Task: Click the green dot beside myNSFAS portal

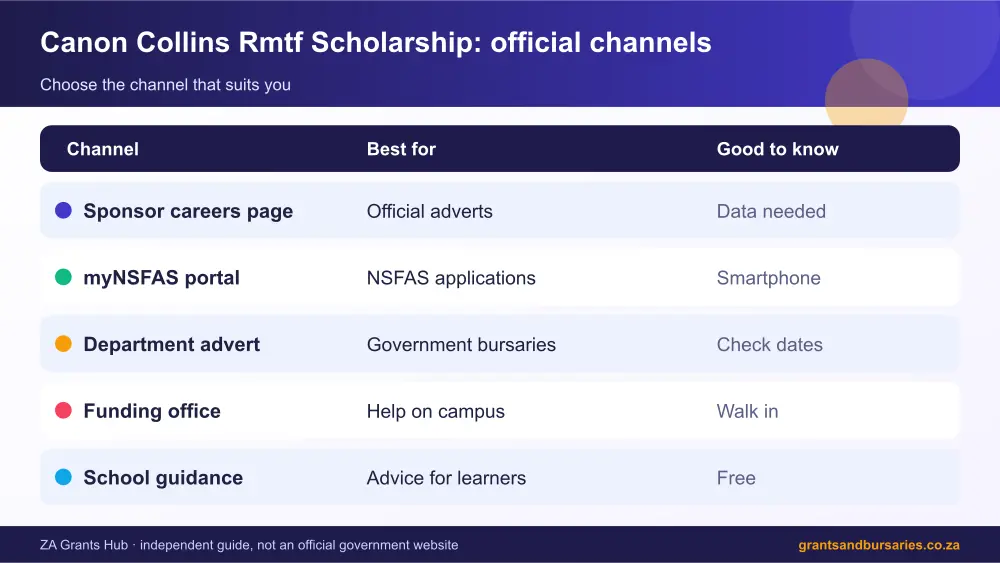Action: (x=63, y=277)
